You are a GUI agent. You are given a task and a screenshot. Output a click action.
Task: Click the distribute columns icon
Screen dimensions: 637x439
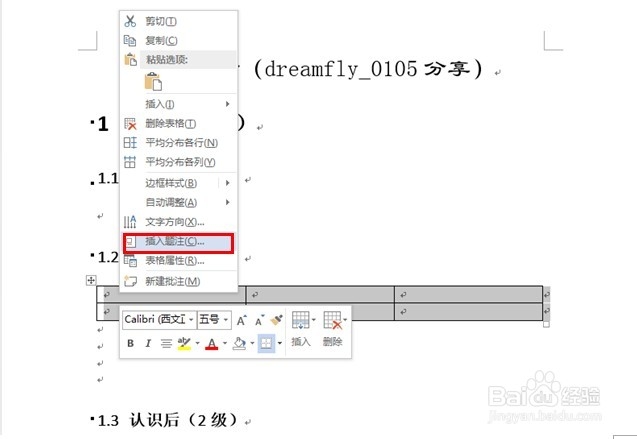tap(130, 162)
